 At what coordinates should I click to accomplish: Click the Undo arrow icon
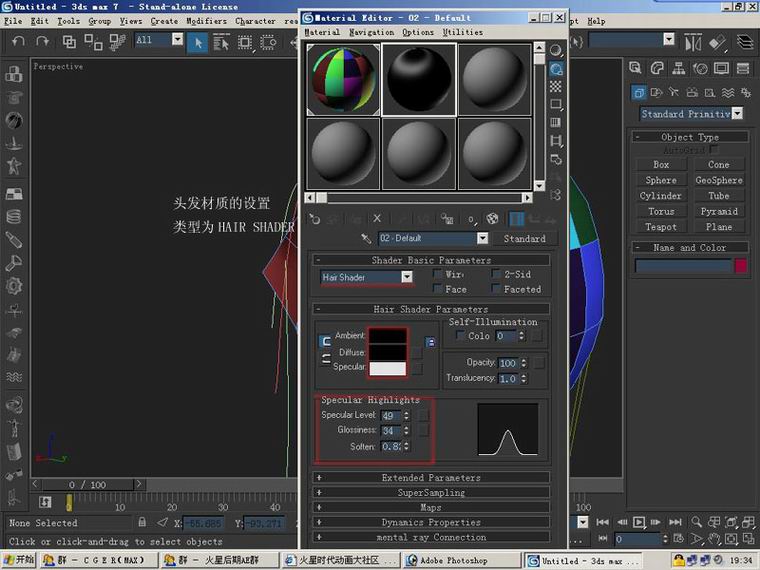click(18, 41)
